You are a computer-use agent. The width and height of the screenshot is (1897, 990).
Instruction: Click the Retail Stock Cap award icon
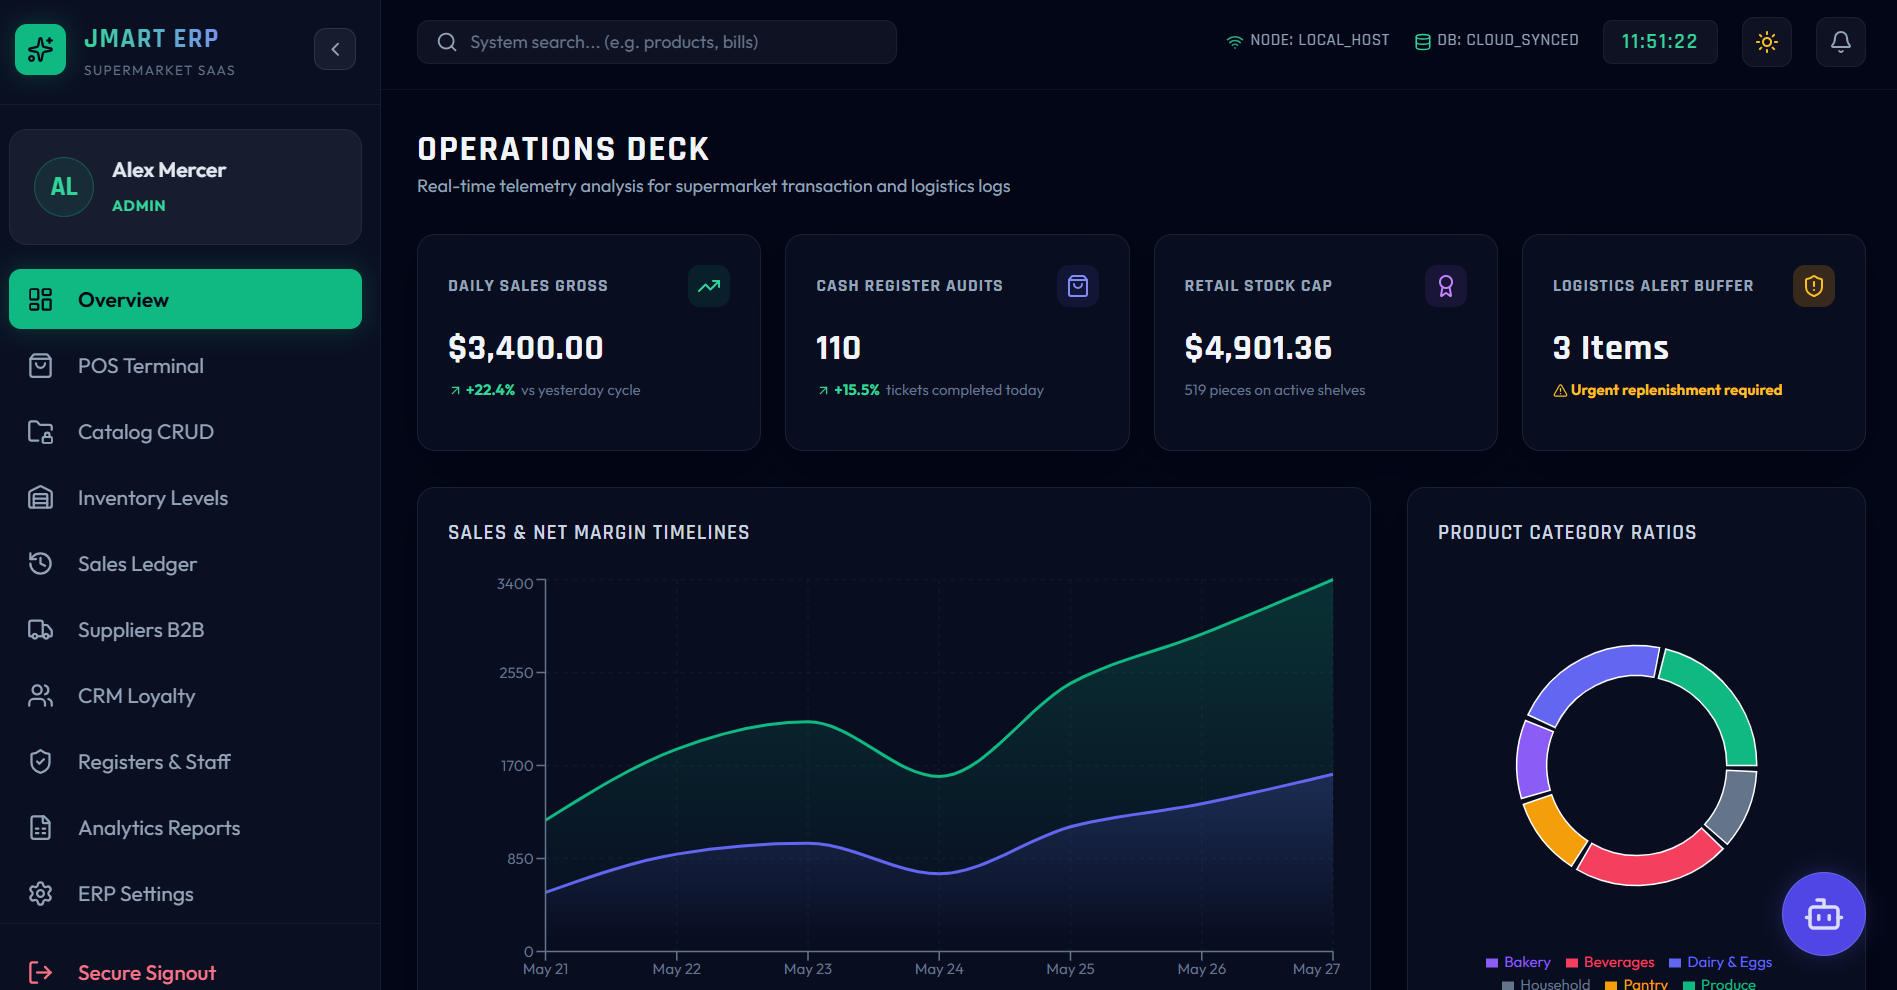coord(1446,286)
